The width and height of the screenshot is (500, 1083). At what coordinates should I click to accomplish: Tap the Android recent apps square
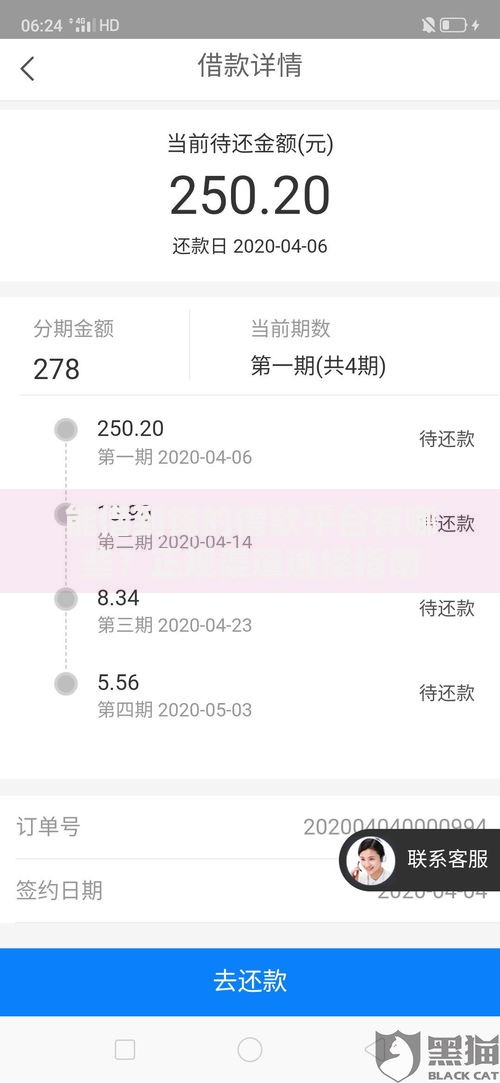point(125,1050)
